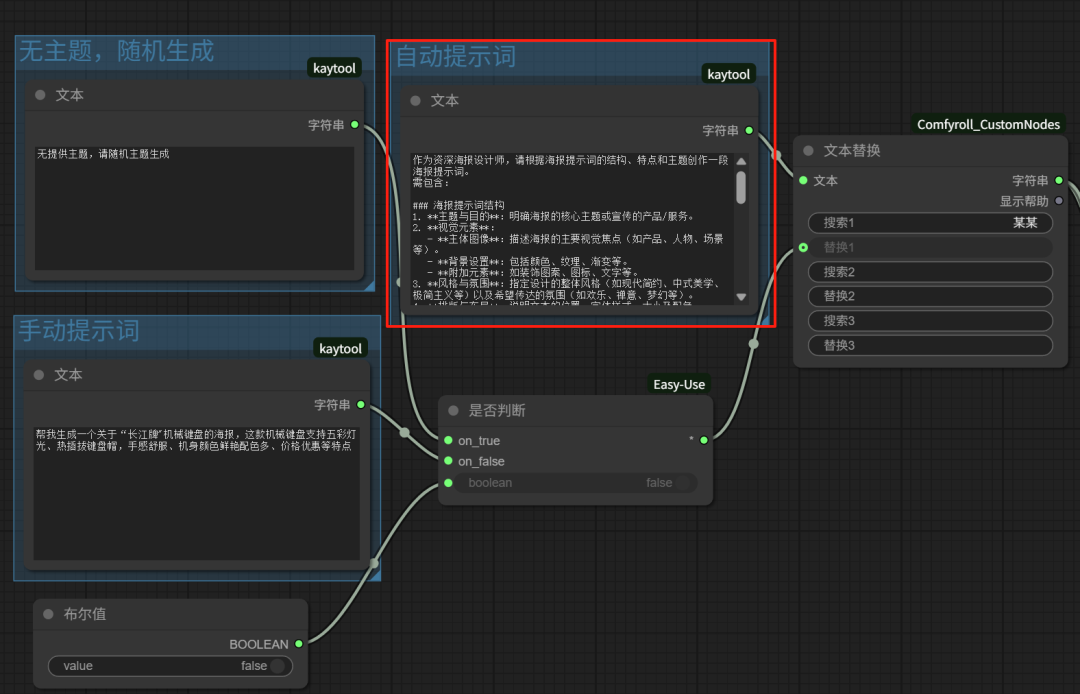Click the 显示帮助 output connector

click(x=1059, y=201)
